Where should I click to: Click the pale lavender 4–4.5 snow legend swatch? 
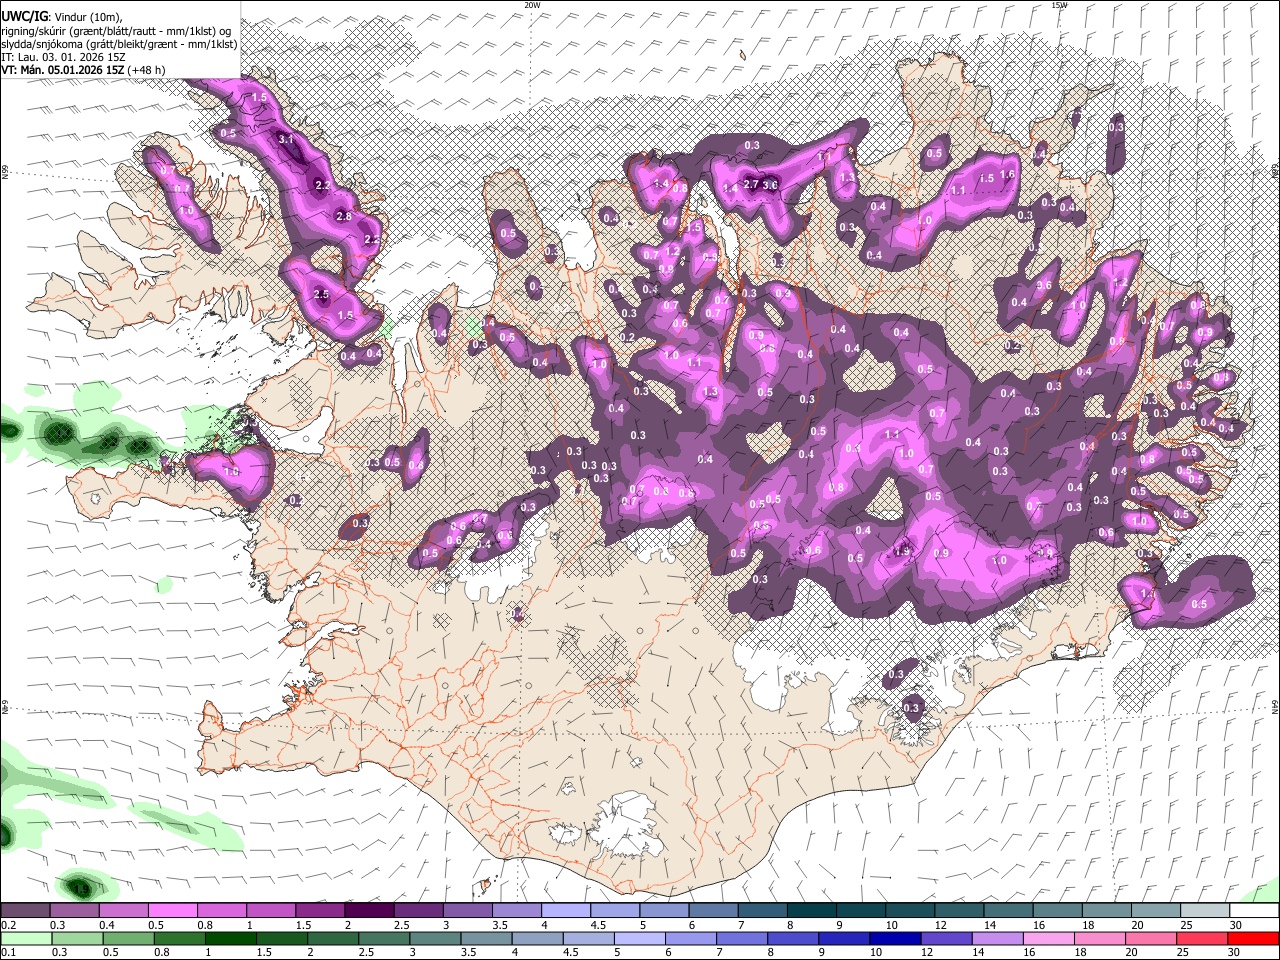[566, 911]
